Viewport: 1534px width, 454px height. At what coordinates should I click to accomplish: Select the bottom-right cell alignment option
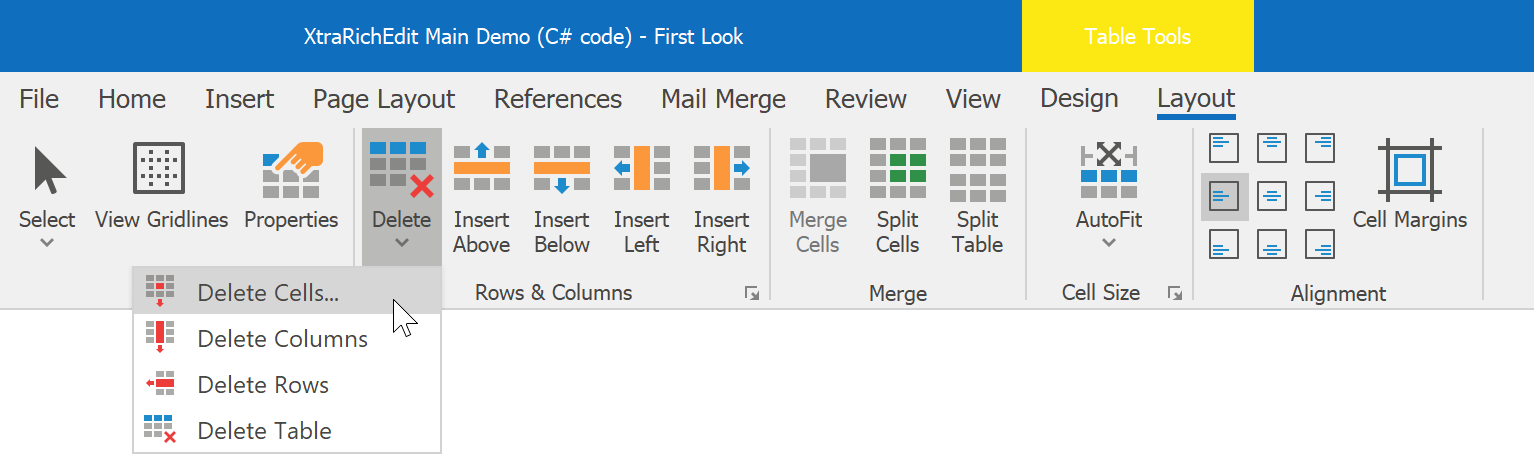pos(1320,243)
